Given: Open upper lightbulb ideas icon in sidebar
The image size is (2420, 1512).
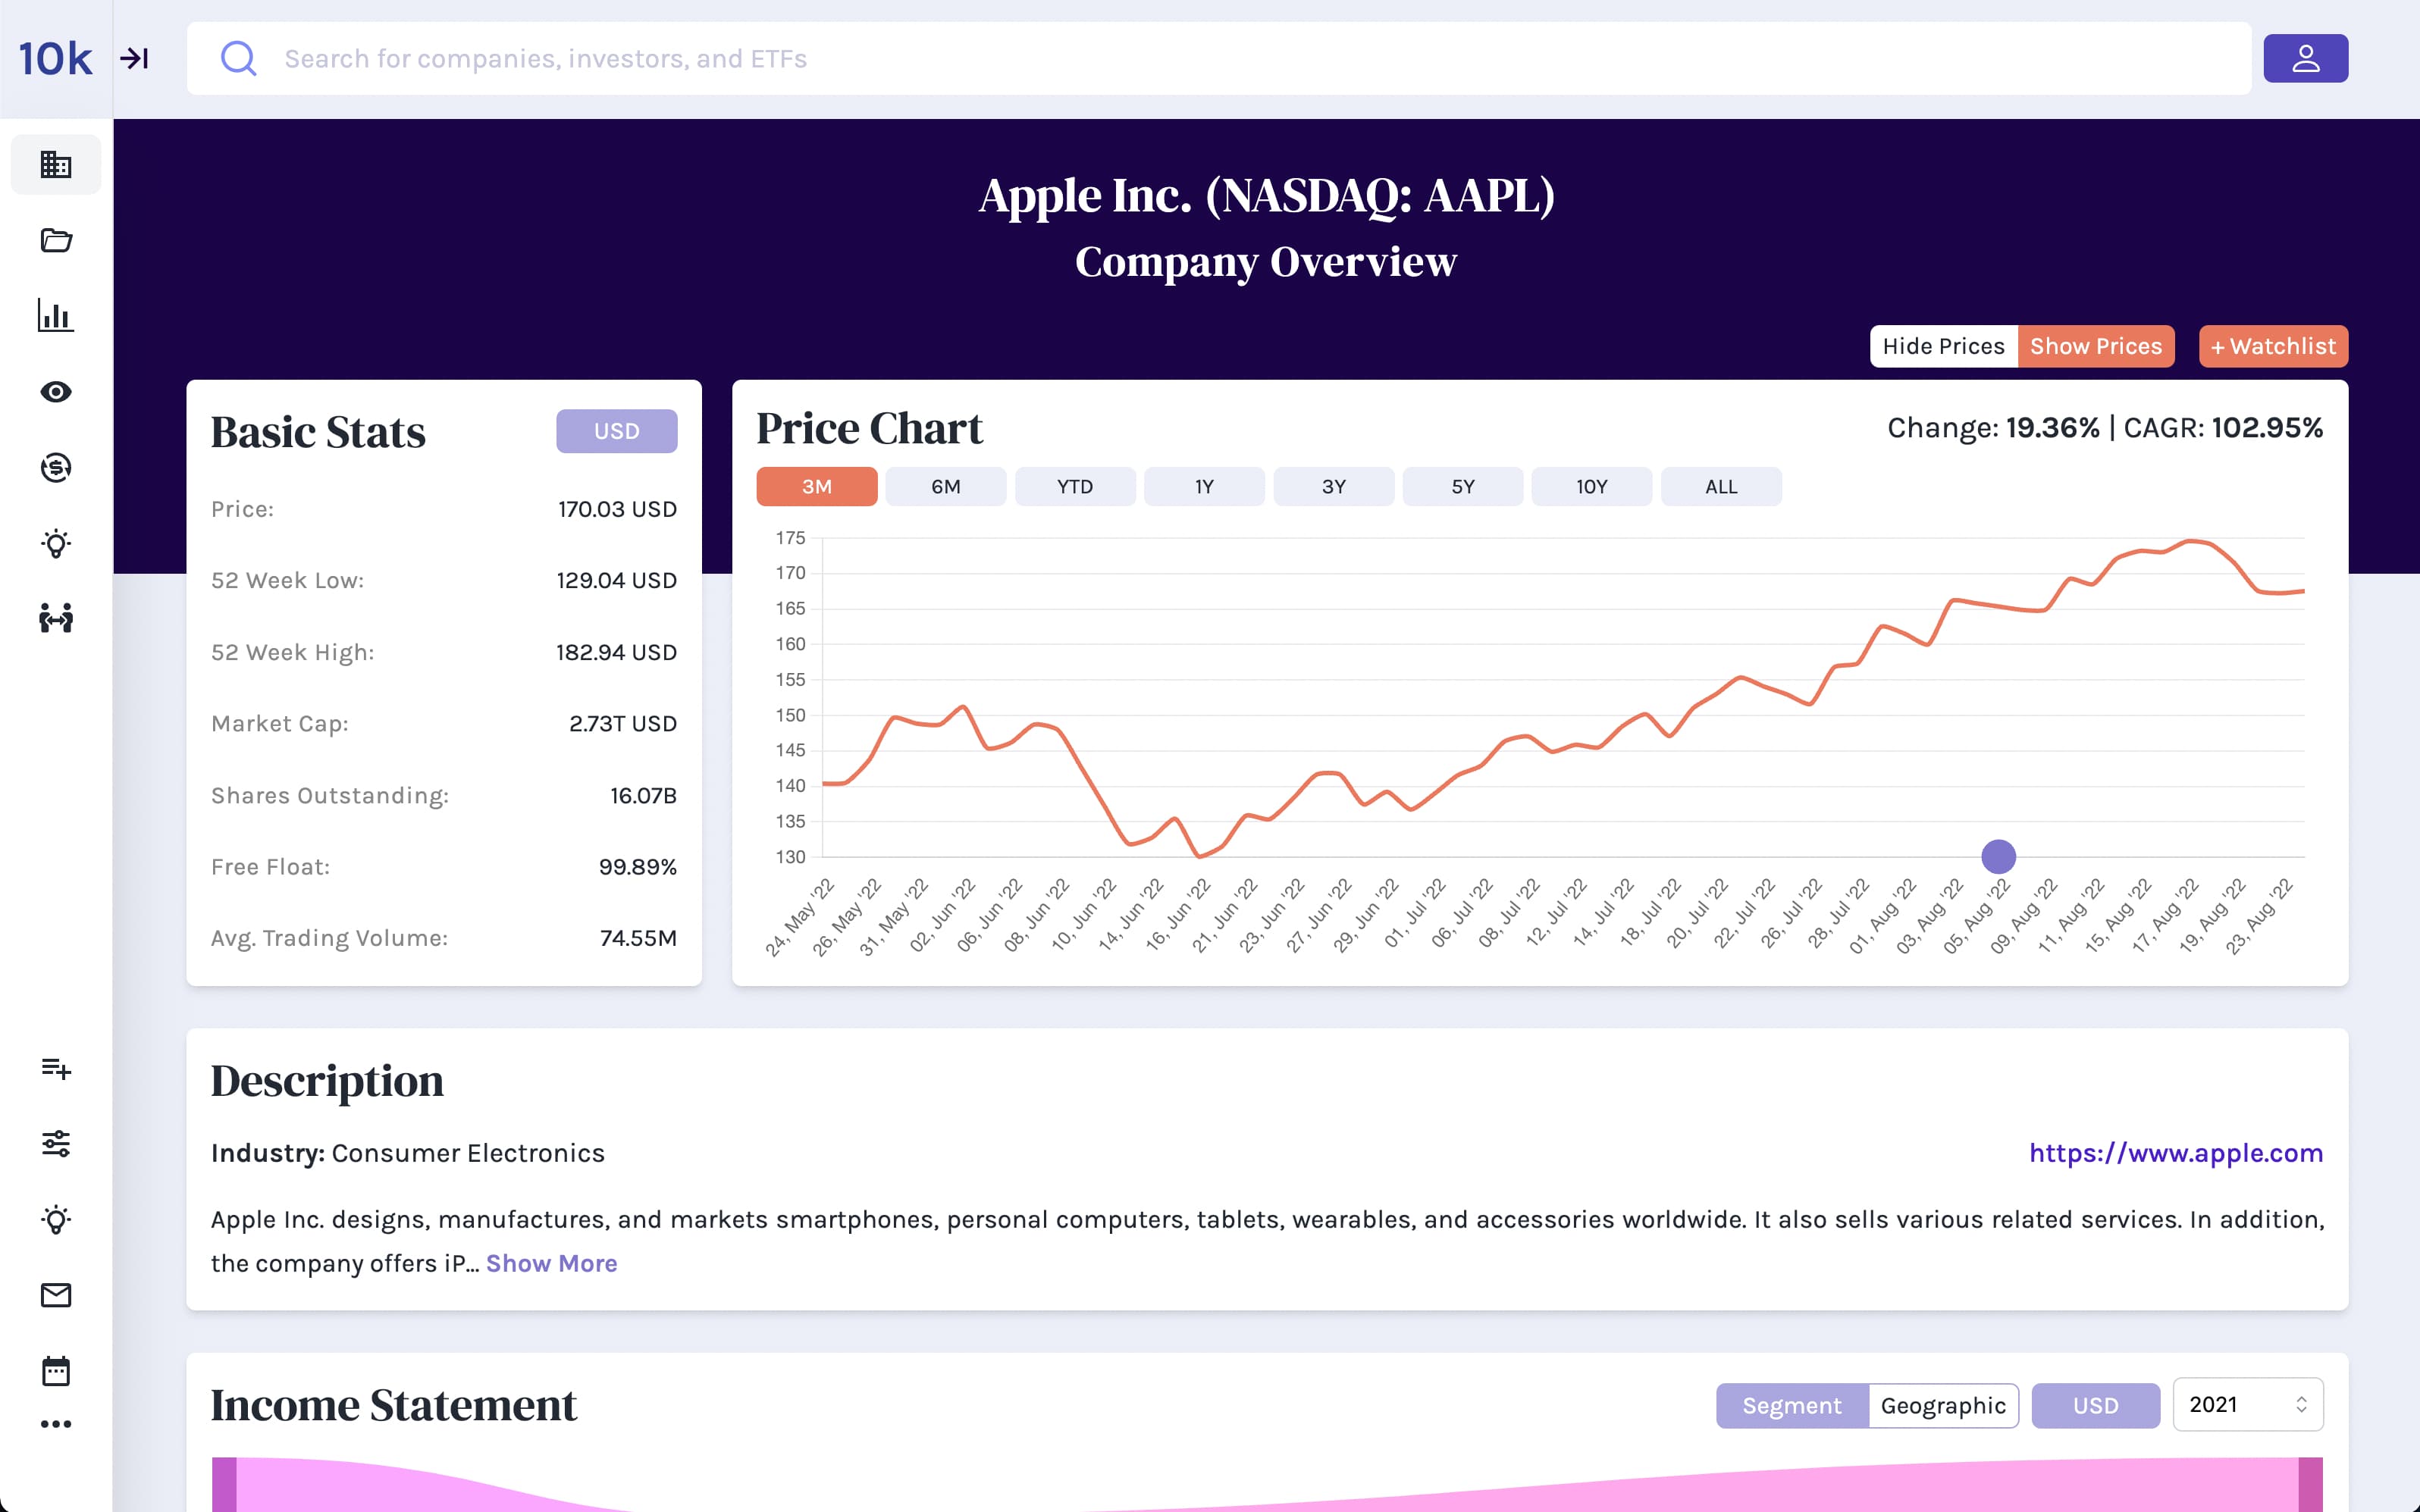Looking at the screenshot, I should [56, 543].
